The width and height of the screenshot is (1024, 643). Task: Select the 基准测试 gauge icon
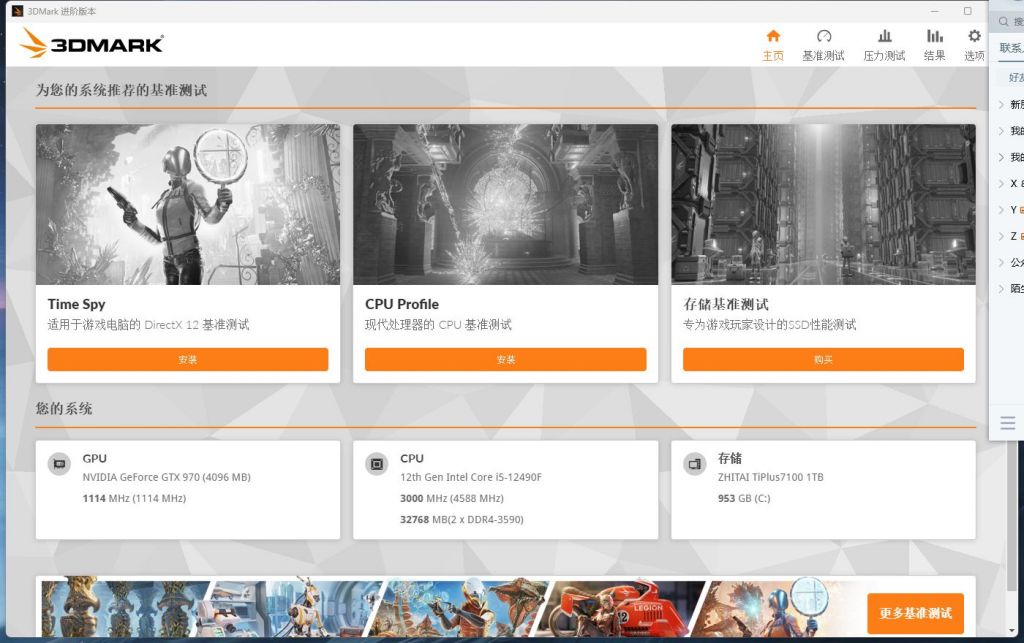825,36
